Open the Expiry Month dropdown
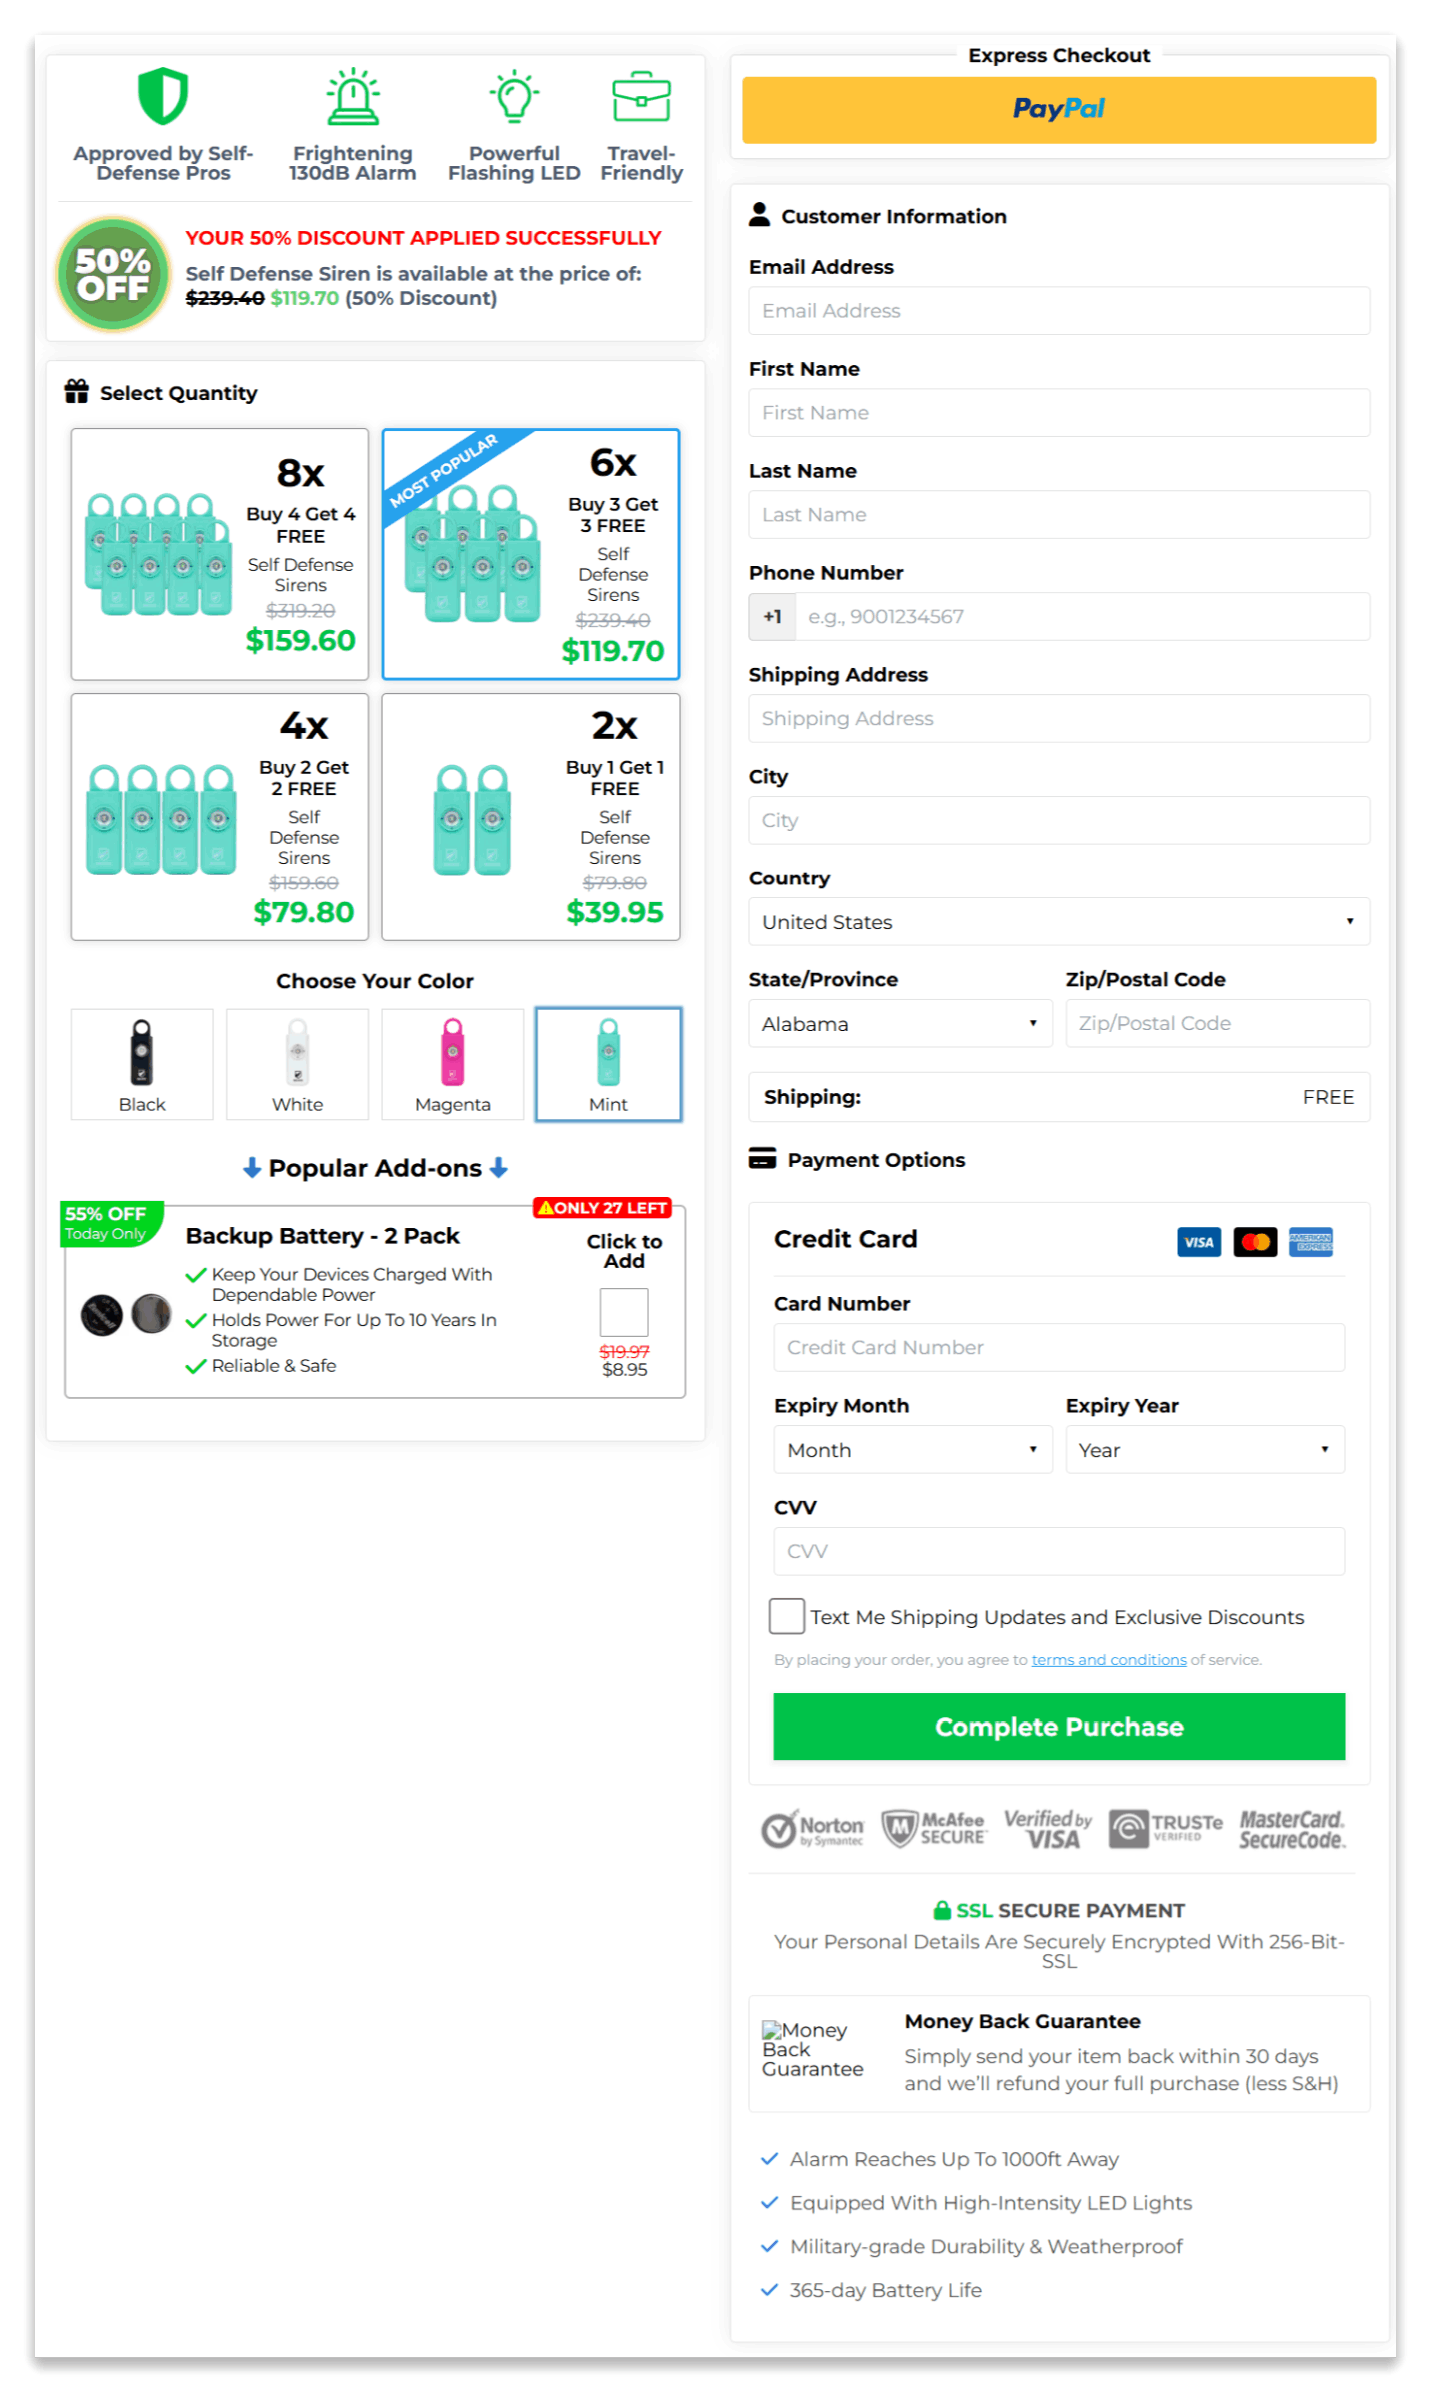1431x2393 pixels. 912,1449
